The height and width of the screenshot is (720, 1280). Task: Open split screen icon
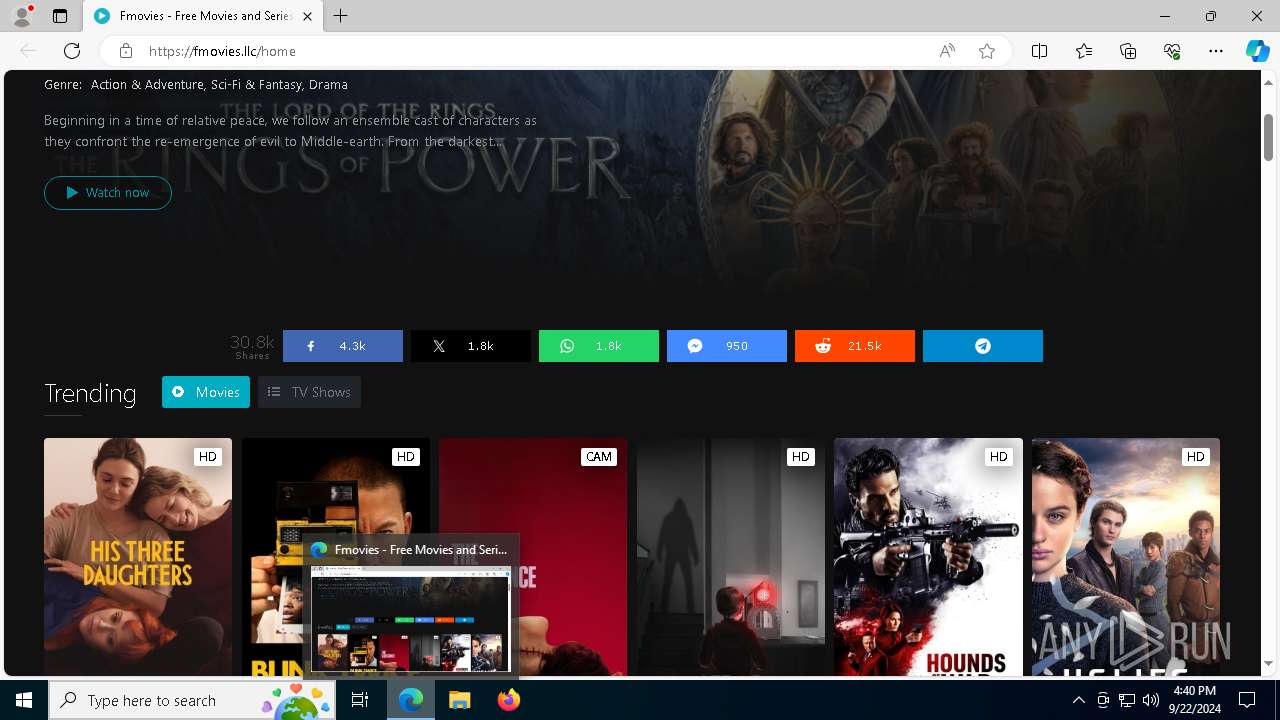coord(1039,51)
